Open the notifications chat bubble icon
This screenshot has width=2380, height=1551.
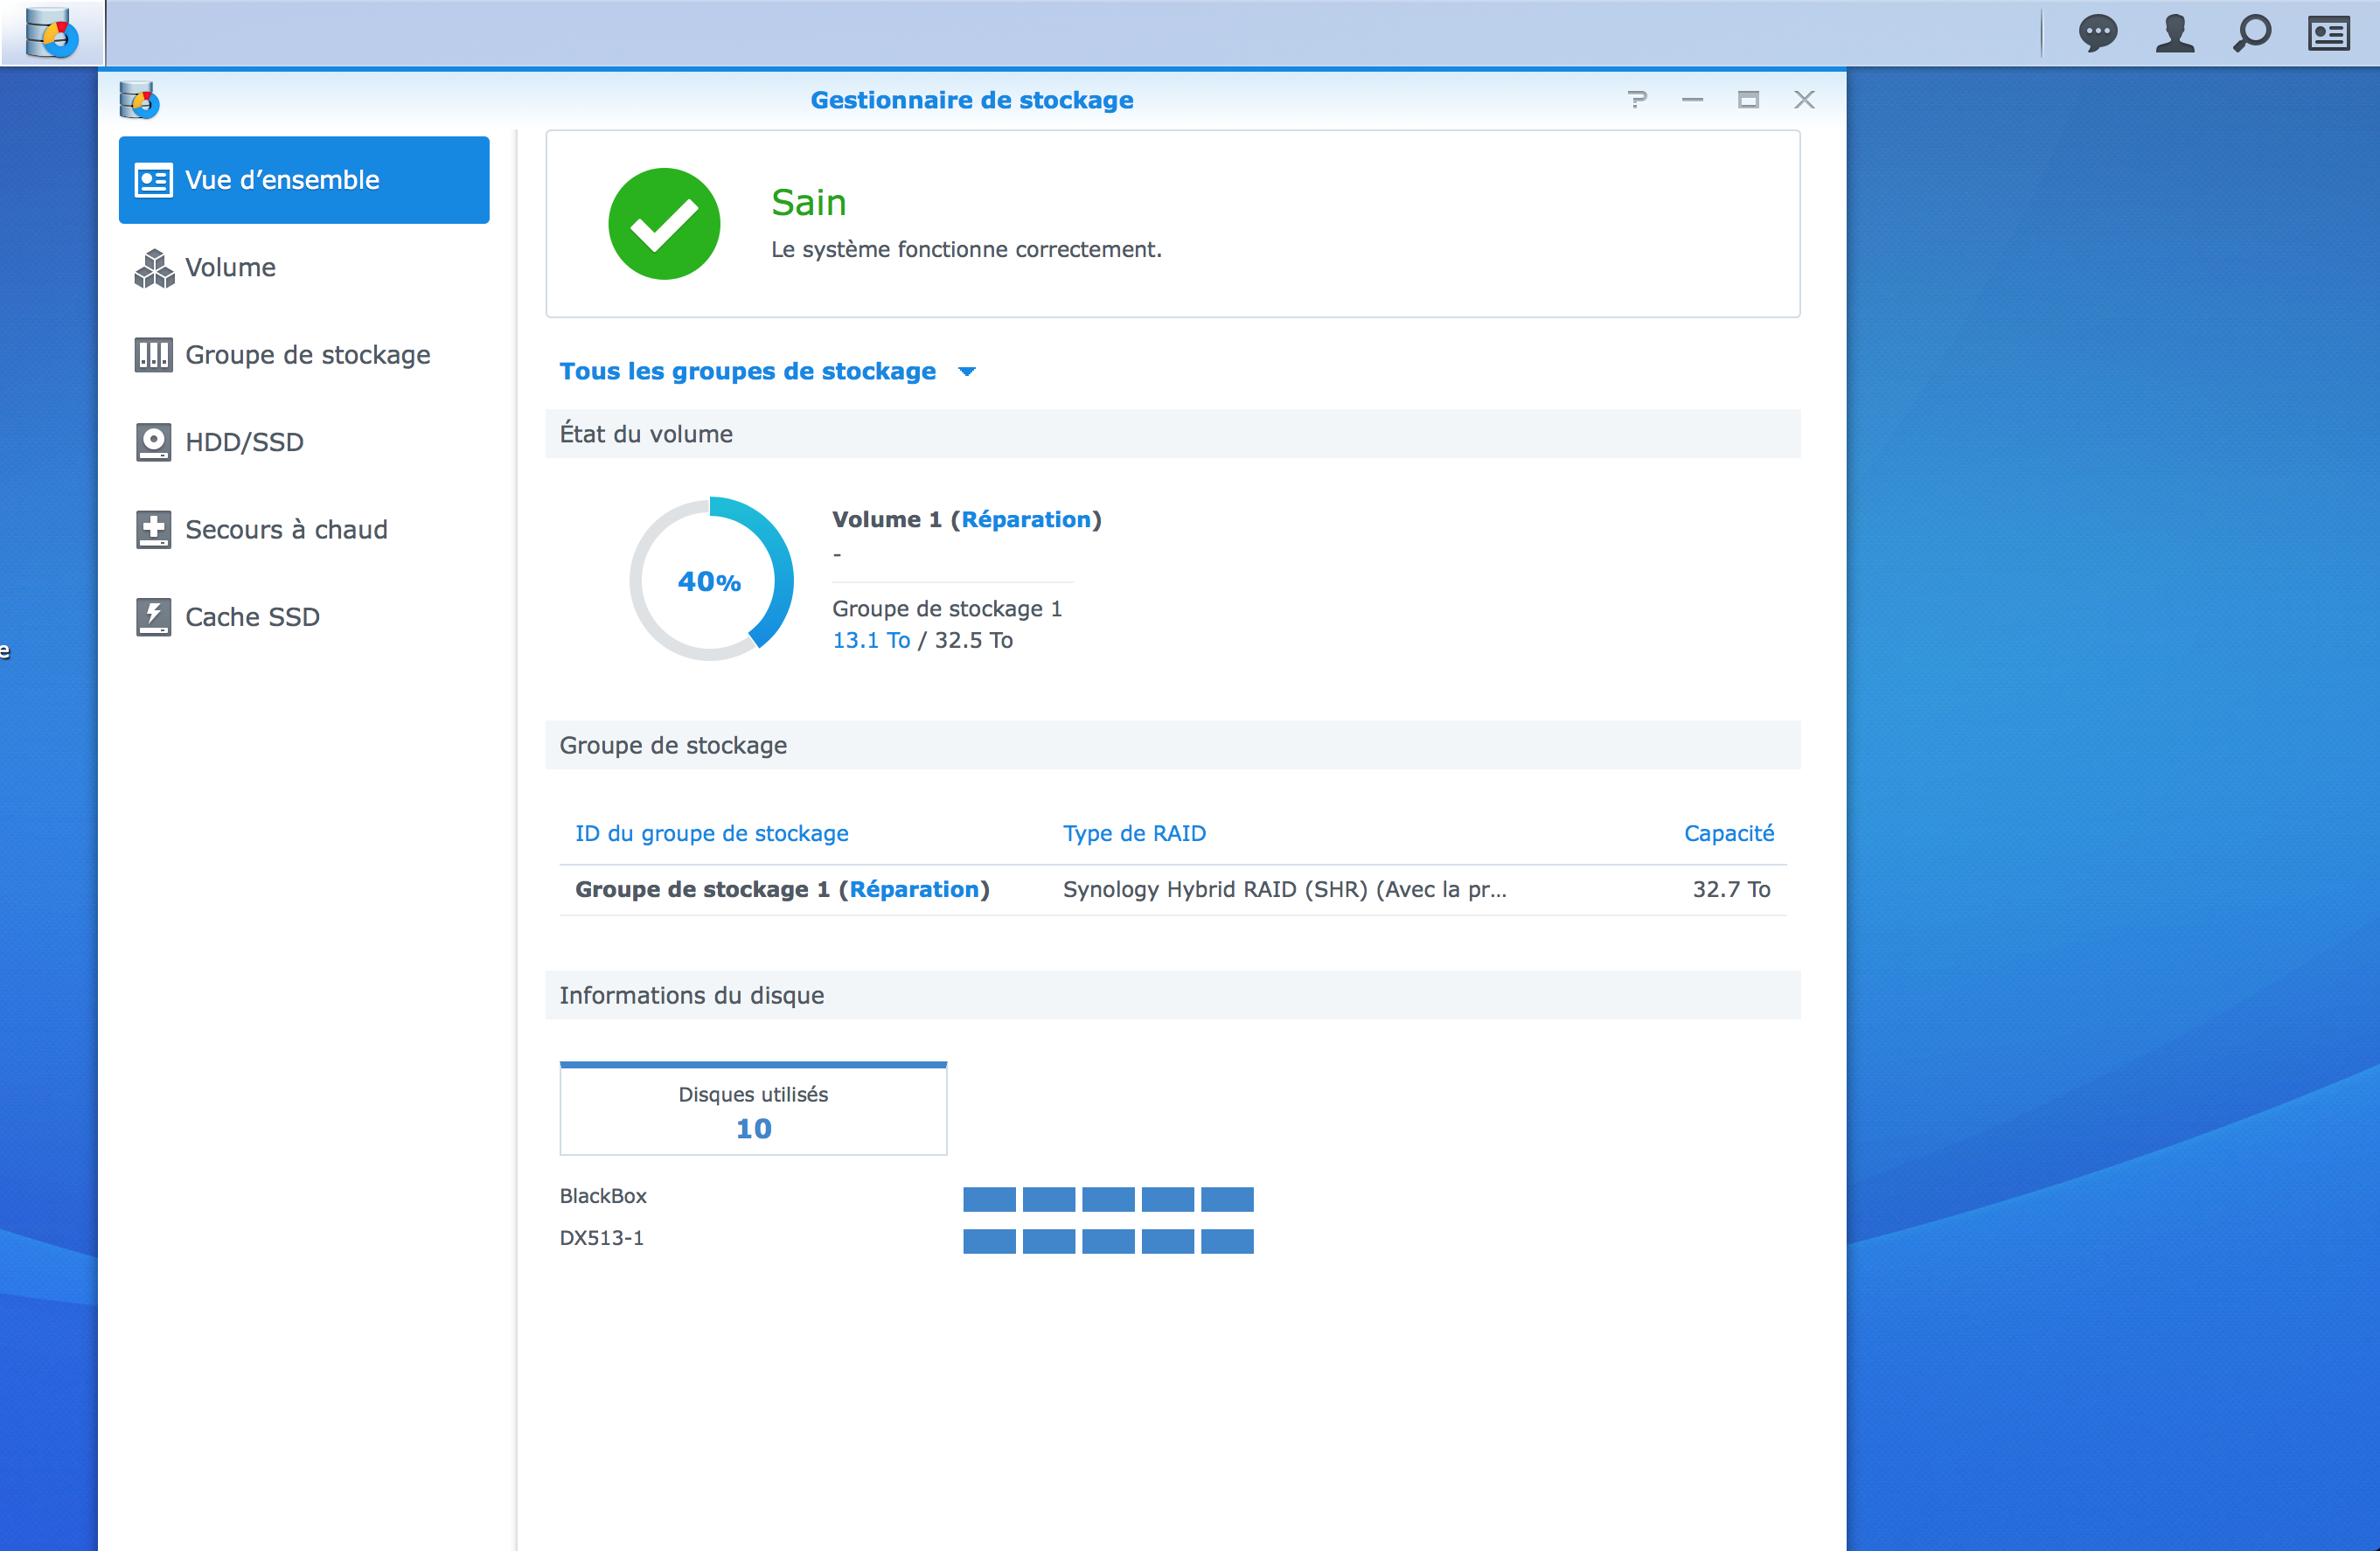click(x=2097, y=33)
